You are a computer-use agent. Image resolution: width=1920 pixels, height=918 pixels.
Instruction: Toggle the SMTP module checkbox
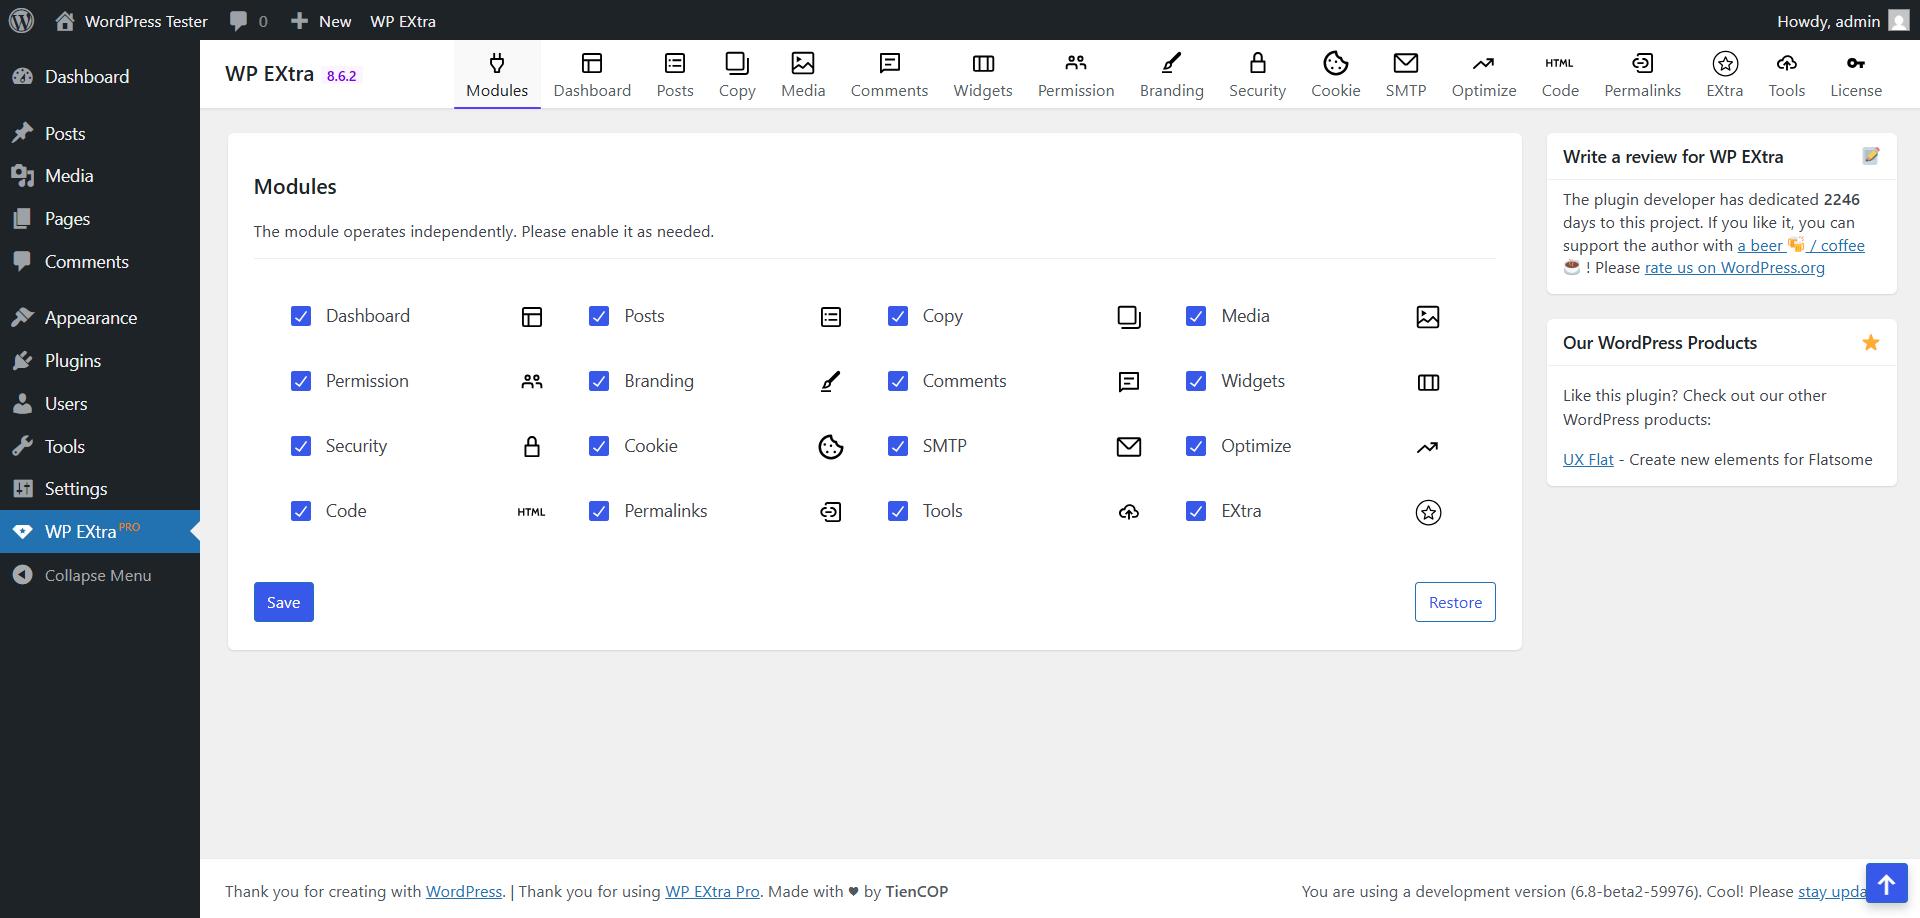[897, 446]
